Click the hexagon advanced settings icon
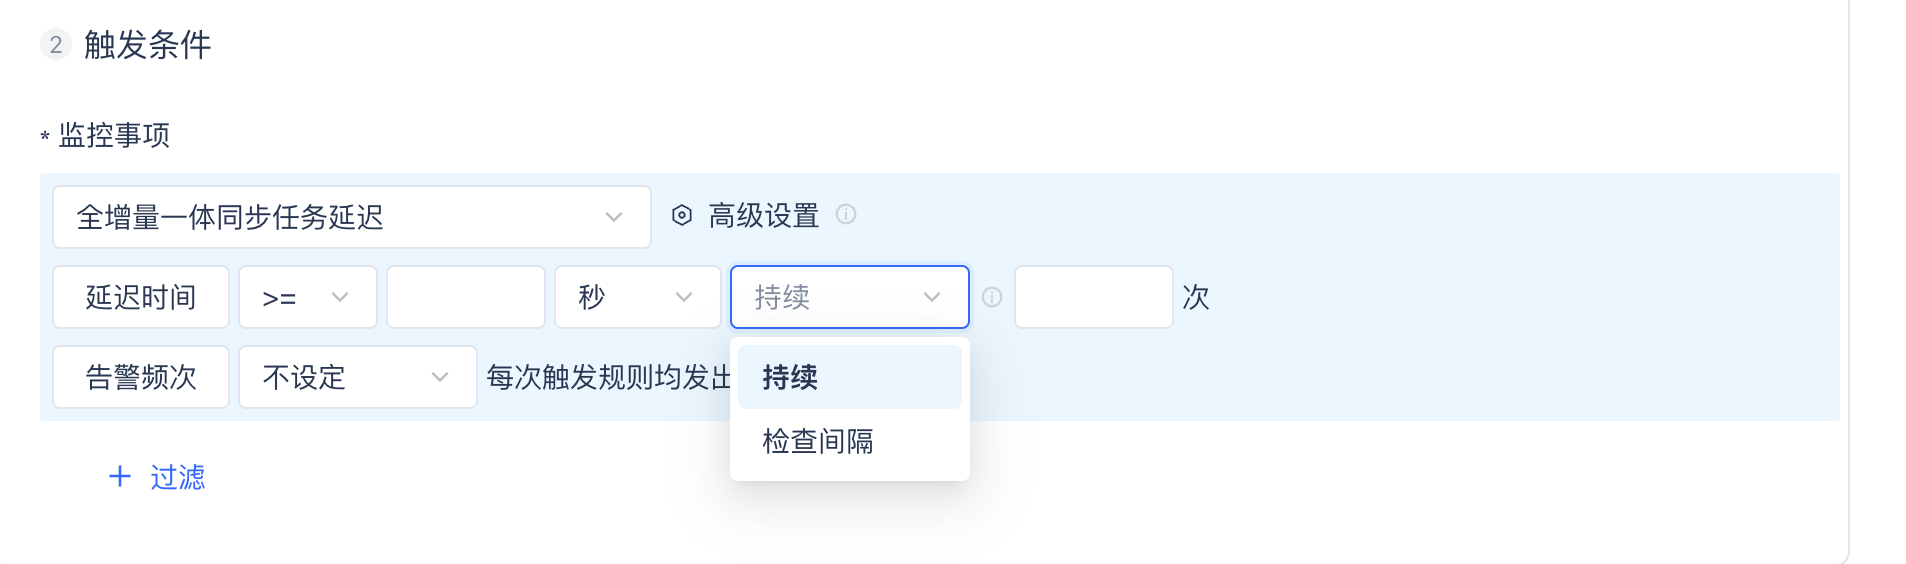1906x564 pixels. click(x=682, y=216)
